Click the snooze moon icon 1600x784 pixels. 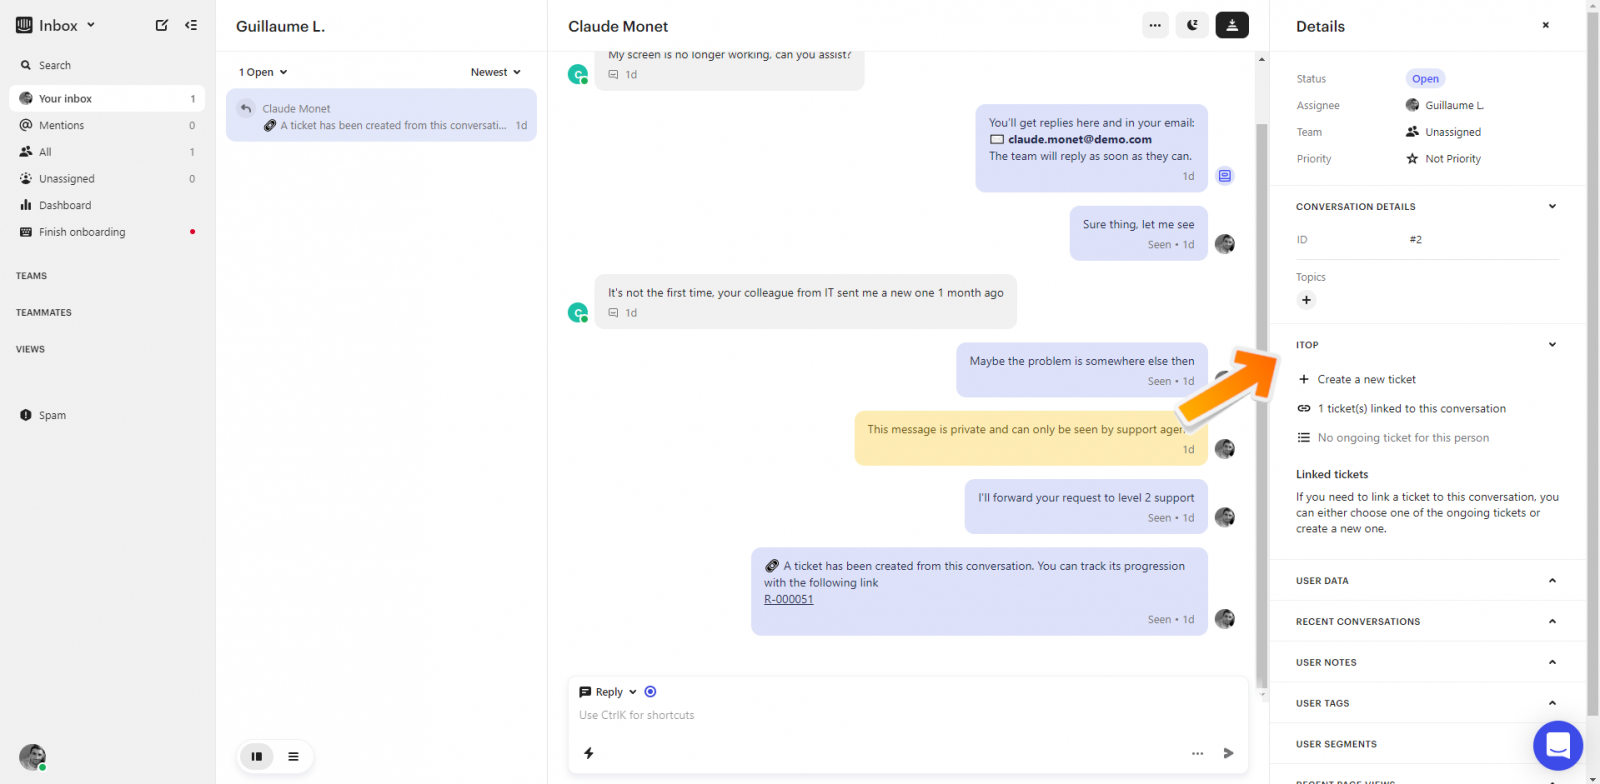[x=1192, y=26]
